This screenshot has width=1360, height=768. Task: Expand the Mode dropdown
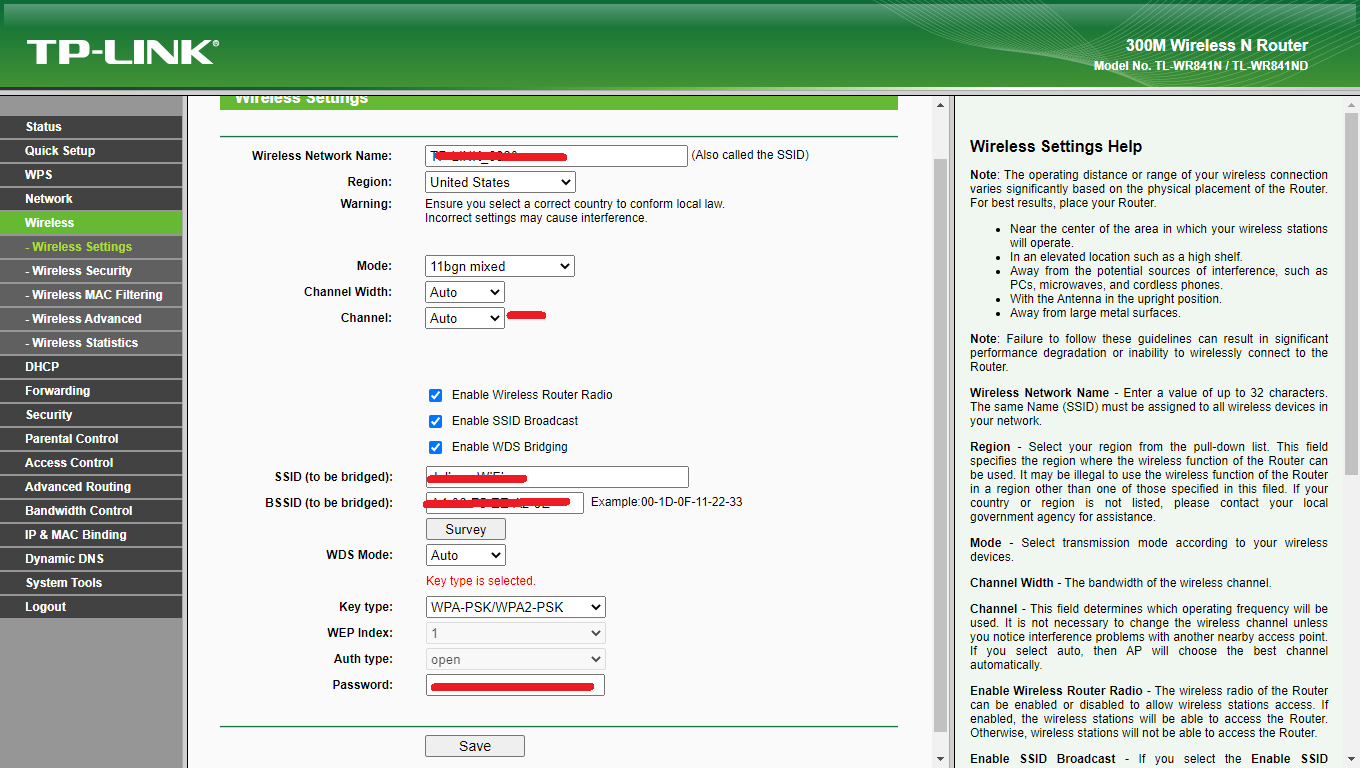500,266
